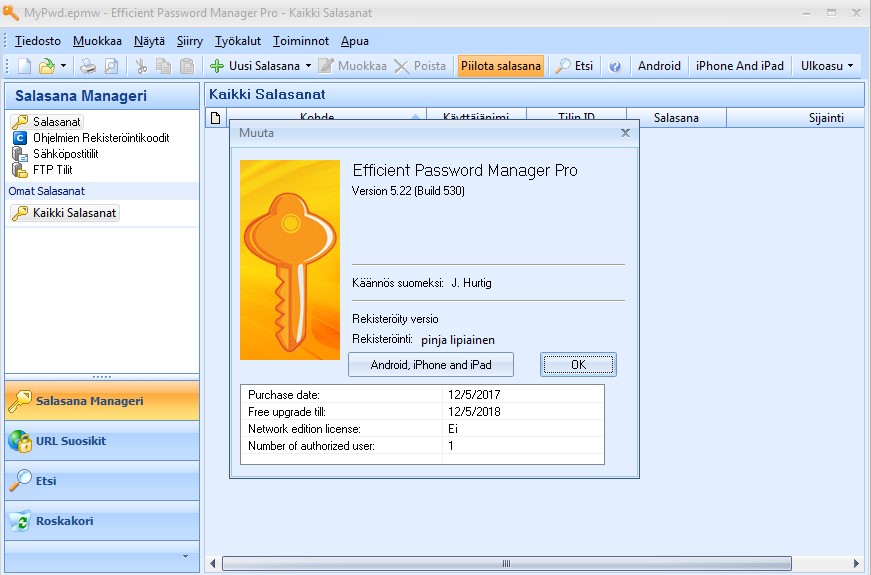Click Number of authorized user label

pyautogui.click(x=311, y=446)
